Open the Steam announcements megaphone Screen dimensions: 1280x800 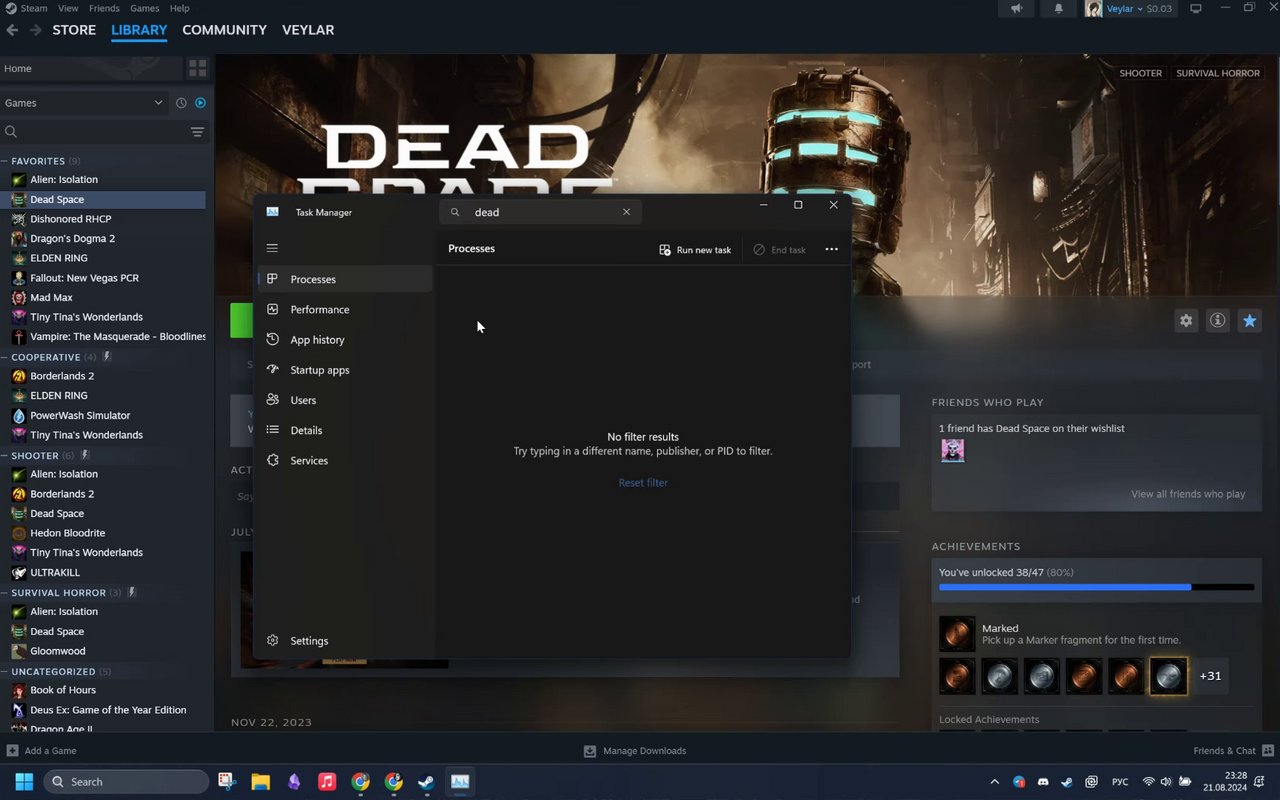click(x=1016, y=9)
